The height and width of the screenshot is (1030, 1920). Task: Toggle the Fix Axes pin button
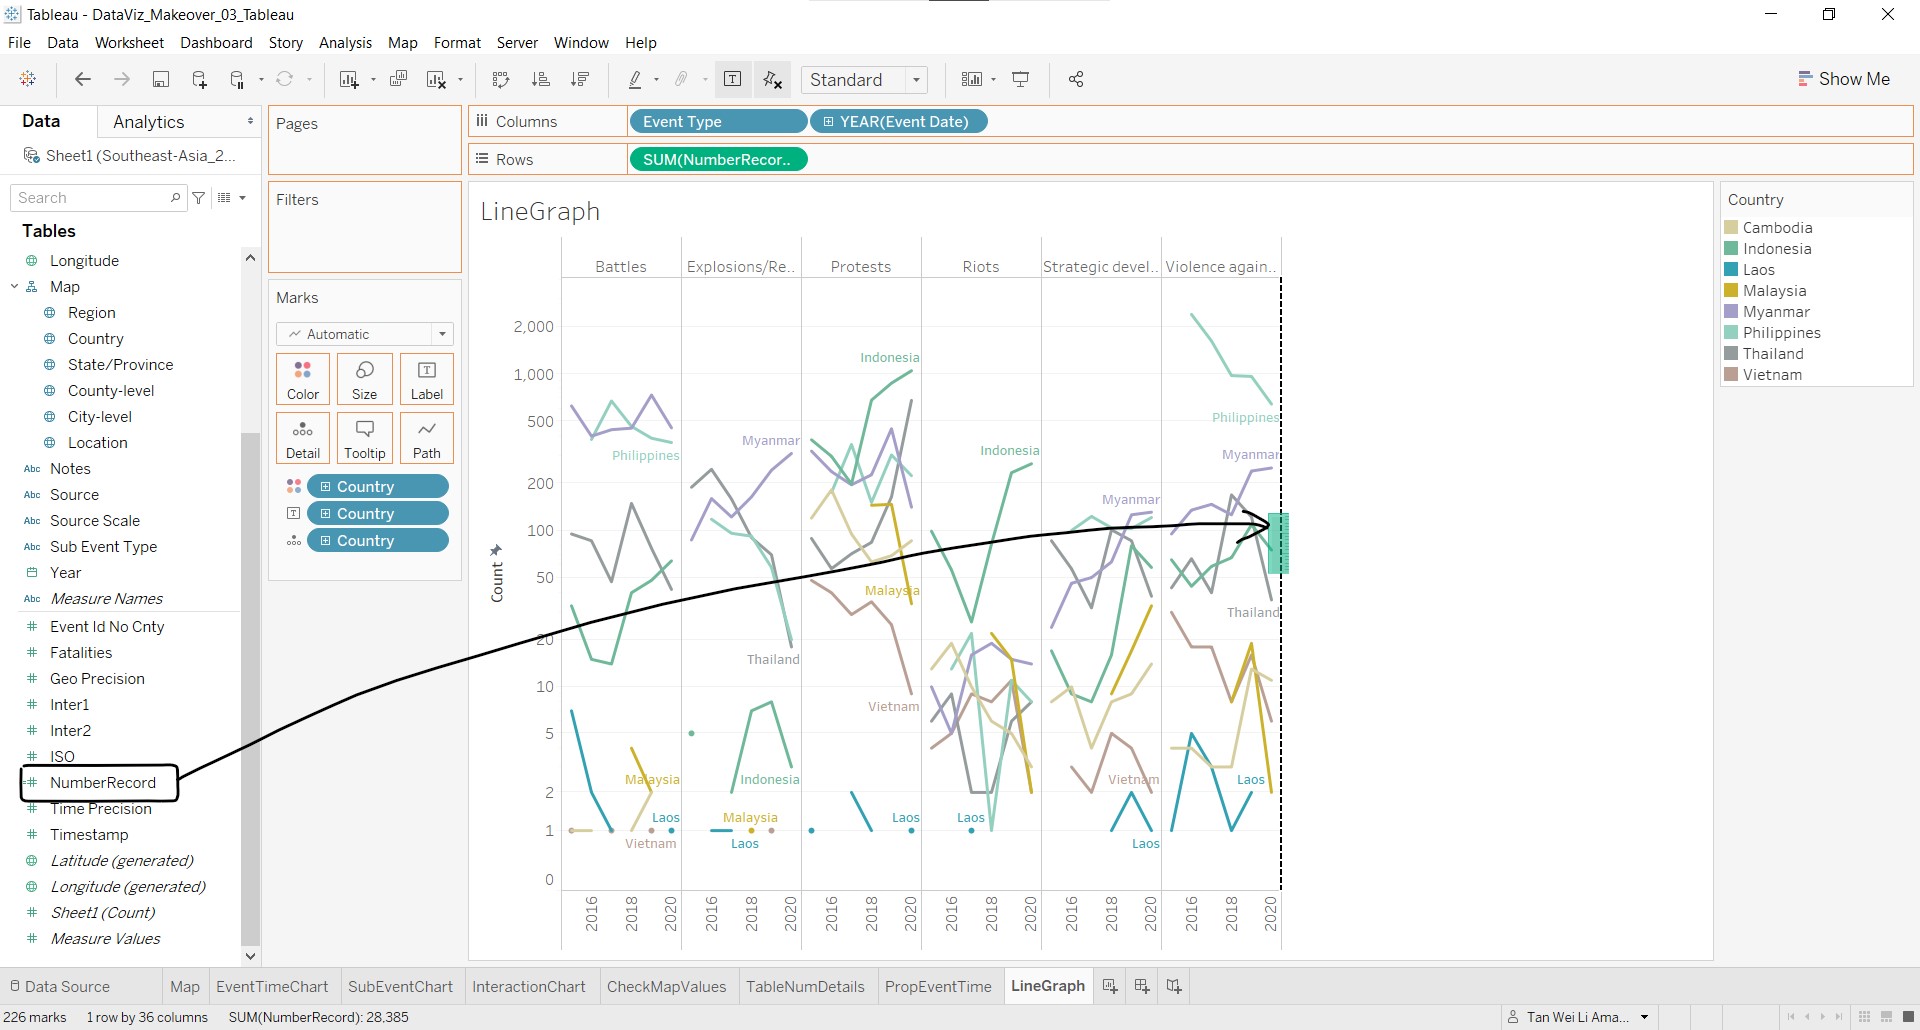tap(772, 80)
